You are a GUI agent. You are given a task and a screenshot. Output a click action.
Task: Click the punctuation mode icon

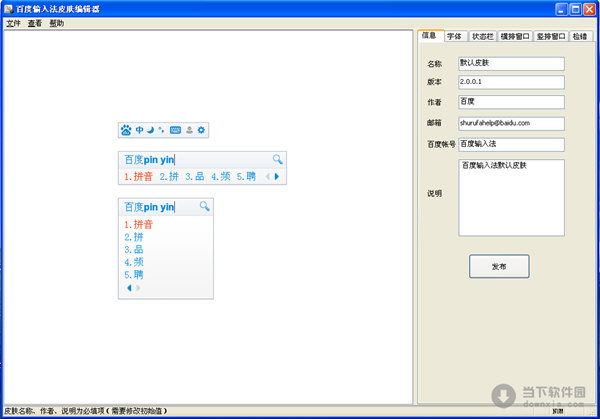pyautogui.click(x=161, y=130)
